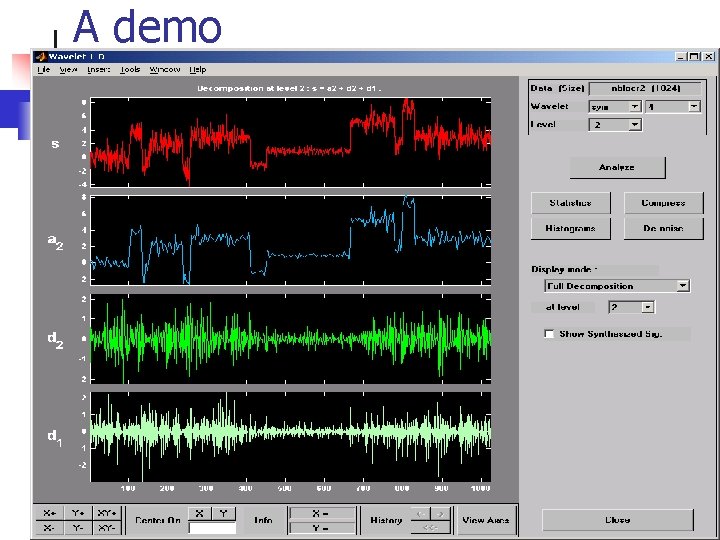Click the View Axes button
The height and width of the screenshot is (540, 720).
486,520
